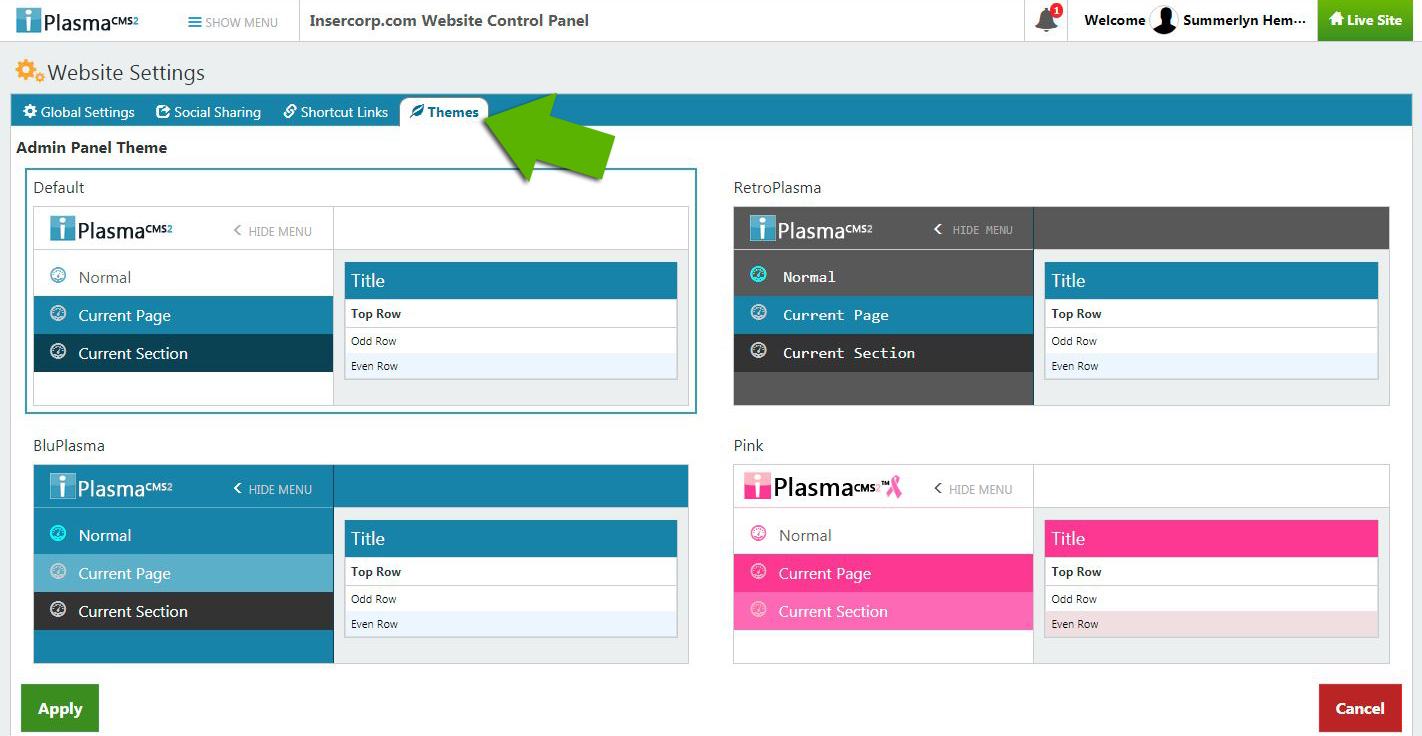Collapse HIDE MENU chevron in Pink preview
The height and width of the screenshot is (736, 1422).
(938, 489)
